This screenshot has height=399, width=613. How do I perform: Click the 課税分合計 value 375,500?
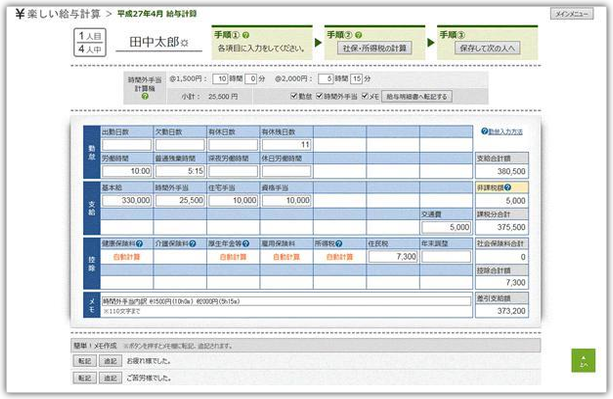511,227
